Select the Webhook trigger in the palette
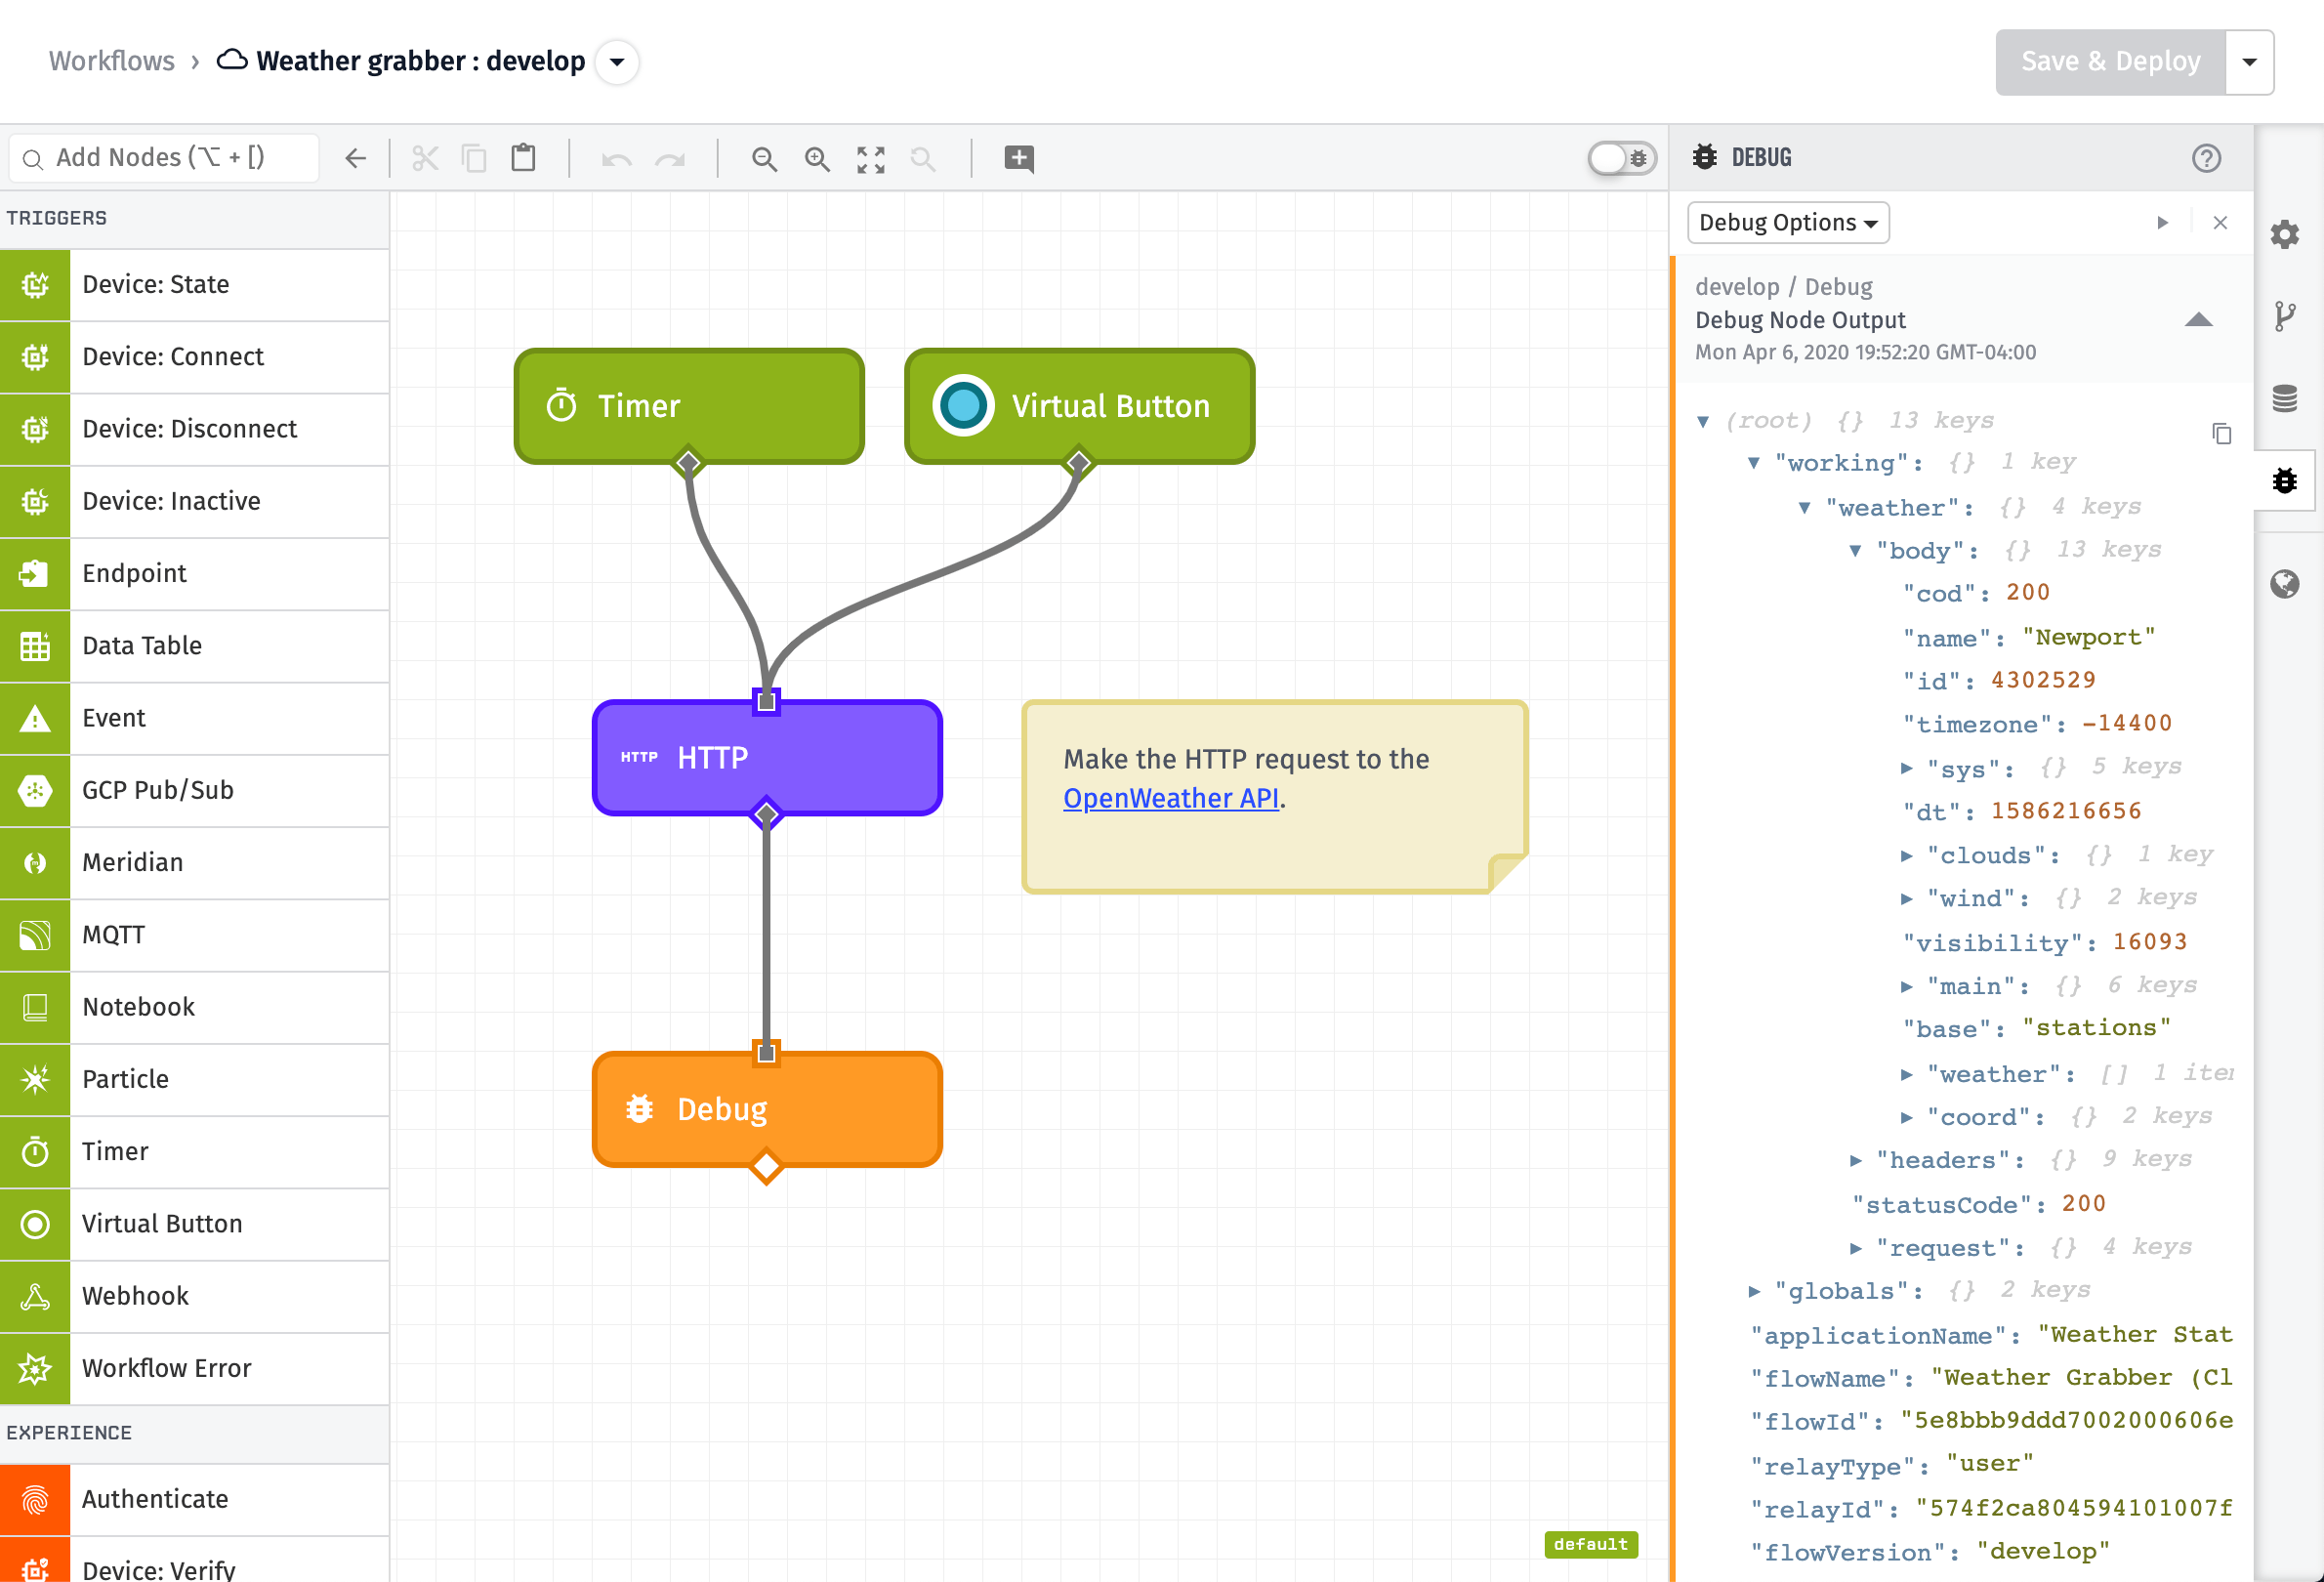Screen dimensions: 2324x1582 point(194,1296)
